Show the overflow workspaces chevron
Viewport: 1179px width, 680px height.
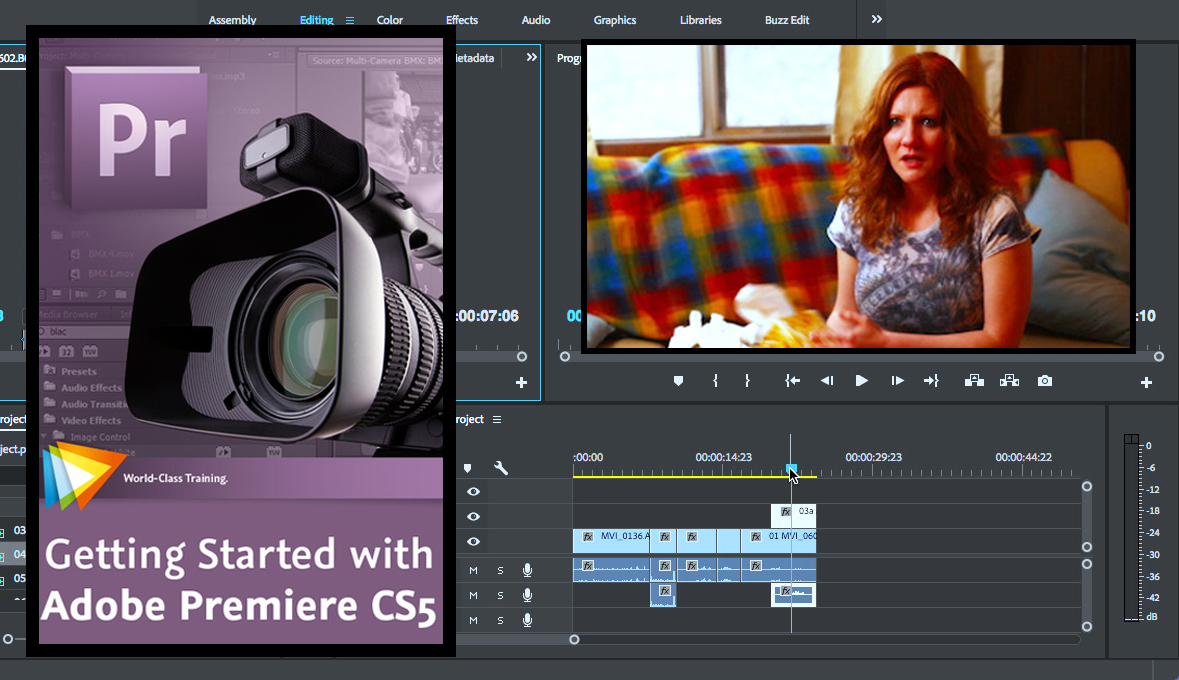pos(876,20)
